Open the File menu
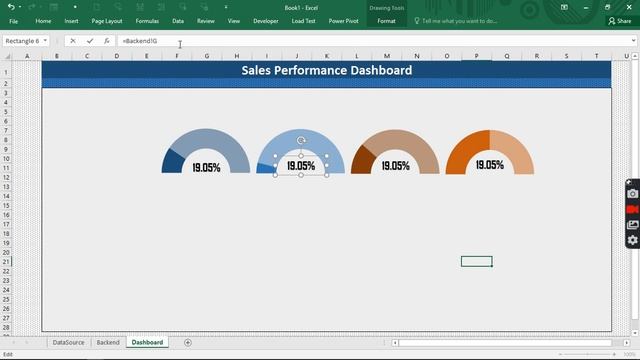The image size is (640, 360). point(13,21)
